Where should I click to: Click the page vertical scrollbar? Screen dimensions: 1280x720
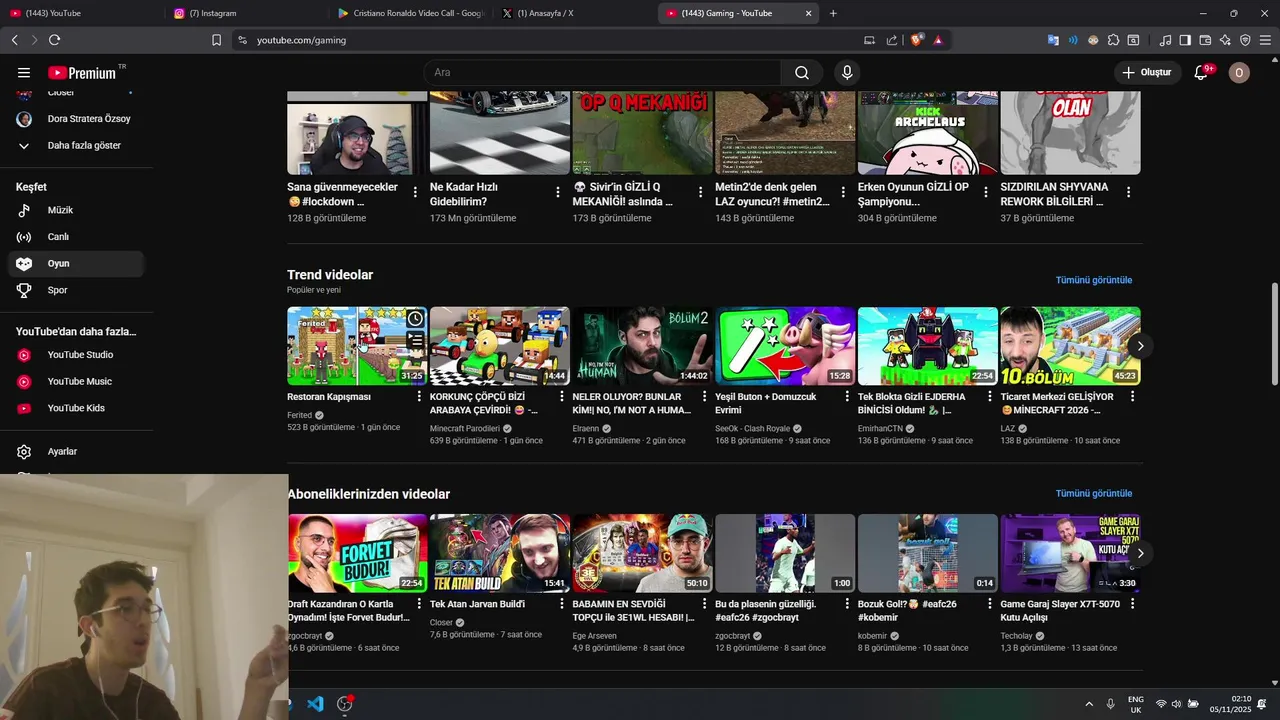pos(1274,333)
